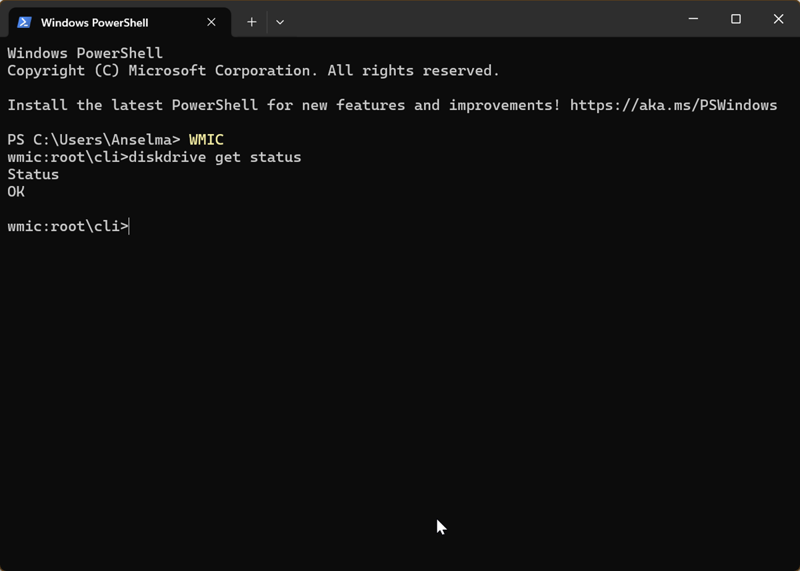The height and width of the screenshot is (571, 800).
Task: Expand the new tab profile dropdown chevron
Action: click(280, 21)
